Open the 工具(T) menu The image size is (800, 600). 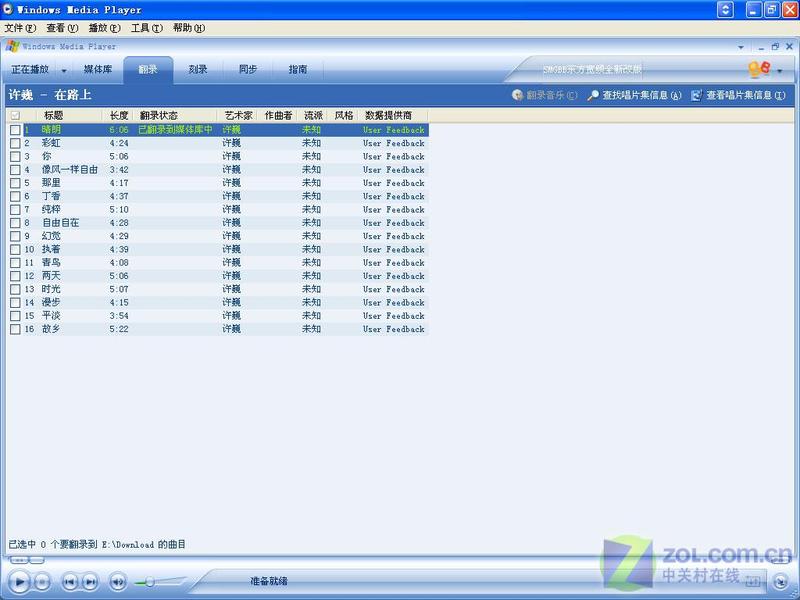(147, 28)
